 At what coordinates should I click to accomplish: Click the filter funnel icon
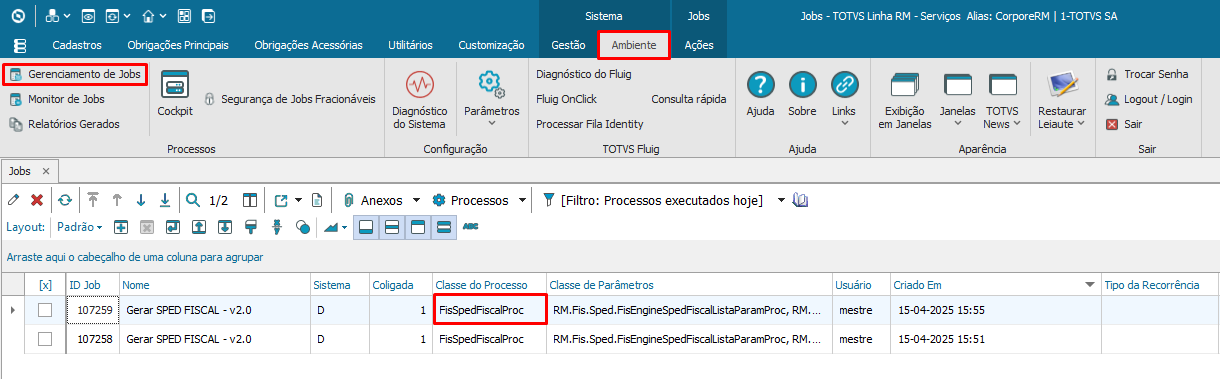point(548,200)
